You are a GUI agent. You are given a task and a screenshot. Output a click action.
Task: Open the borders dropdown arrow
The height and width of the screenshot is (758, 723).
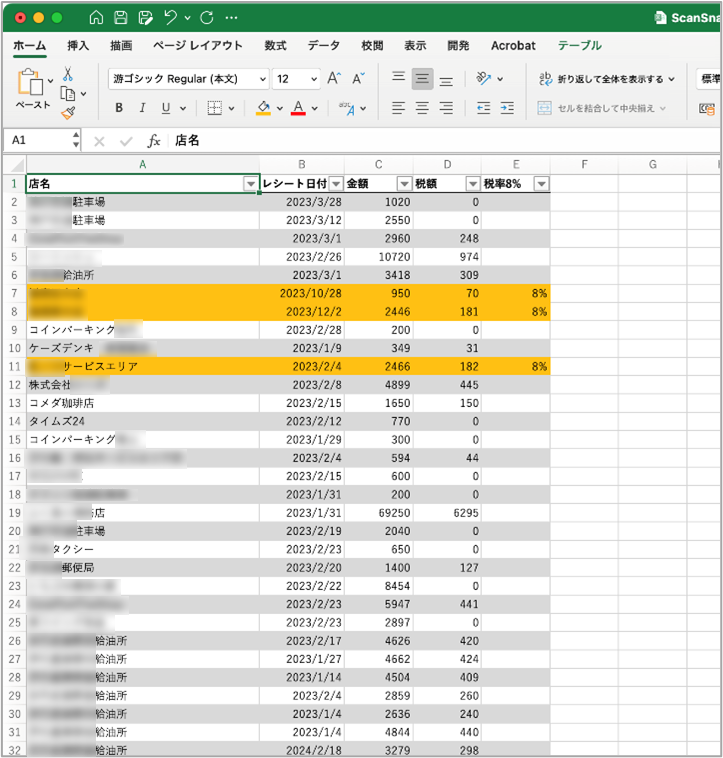pyautogui.click(x=231, y=108)
